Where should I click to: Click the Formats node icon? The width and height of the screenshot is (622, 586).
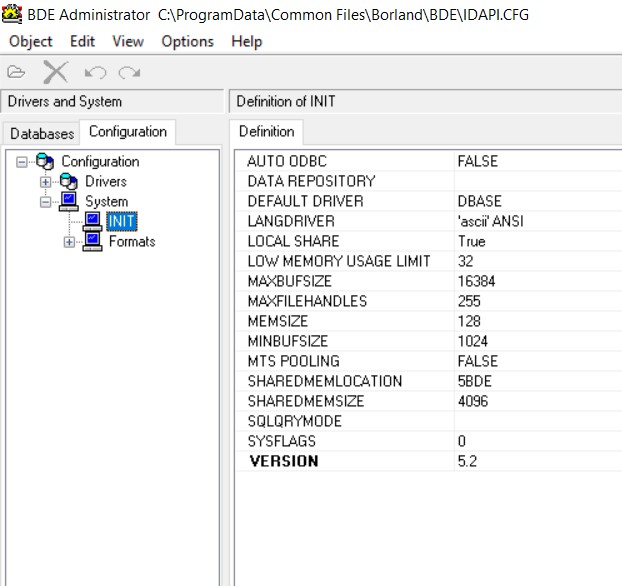pos(93,241)
